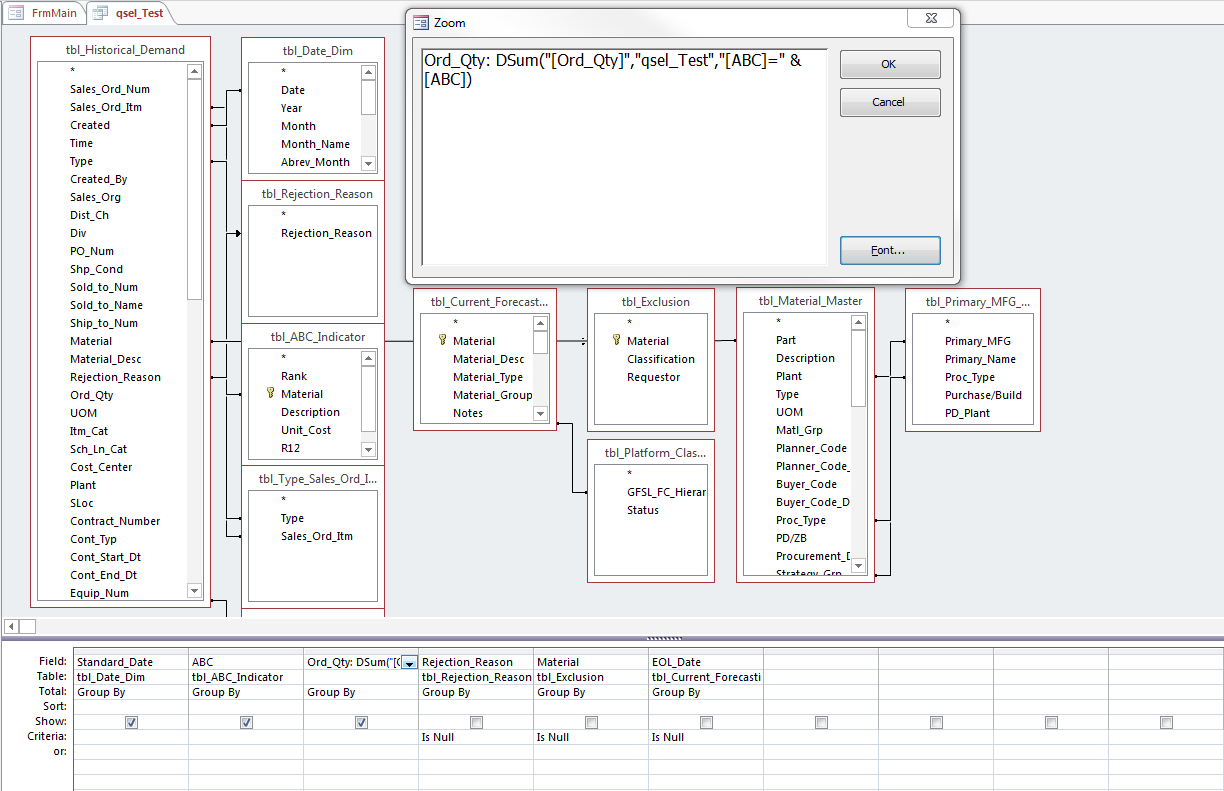Select Material_Type in tbl_Current_Forecast
1224x791 pixels.
pyautogui.click(x=488, y=377)
